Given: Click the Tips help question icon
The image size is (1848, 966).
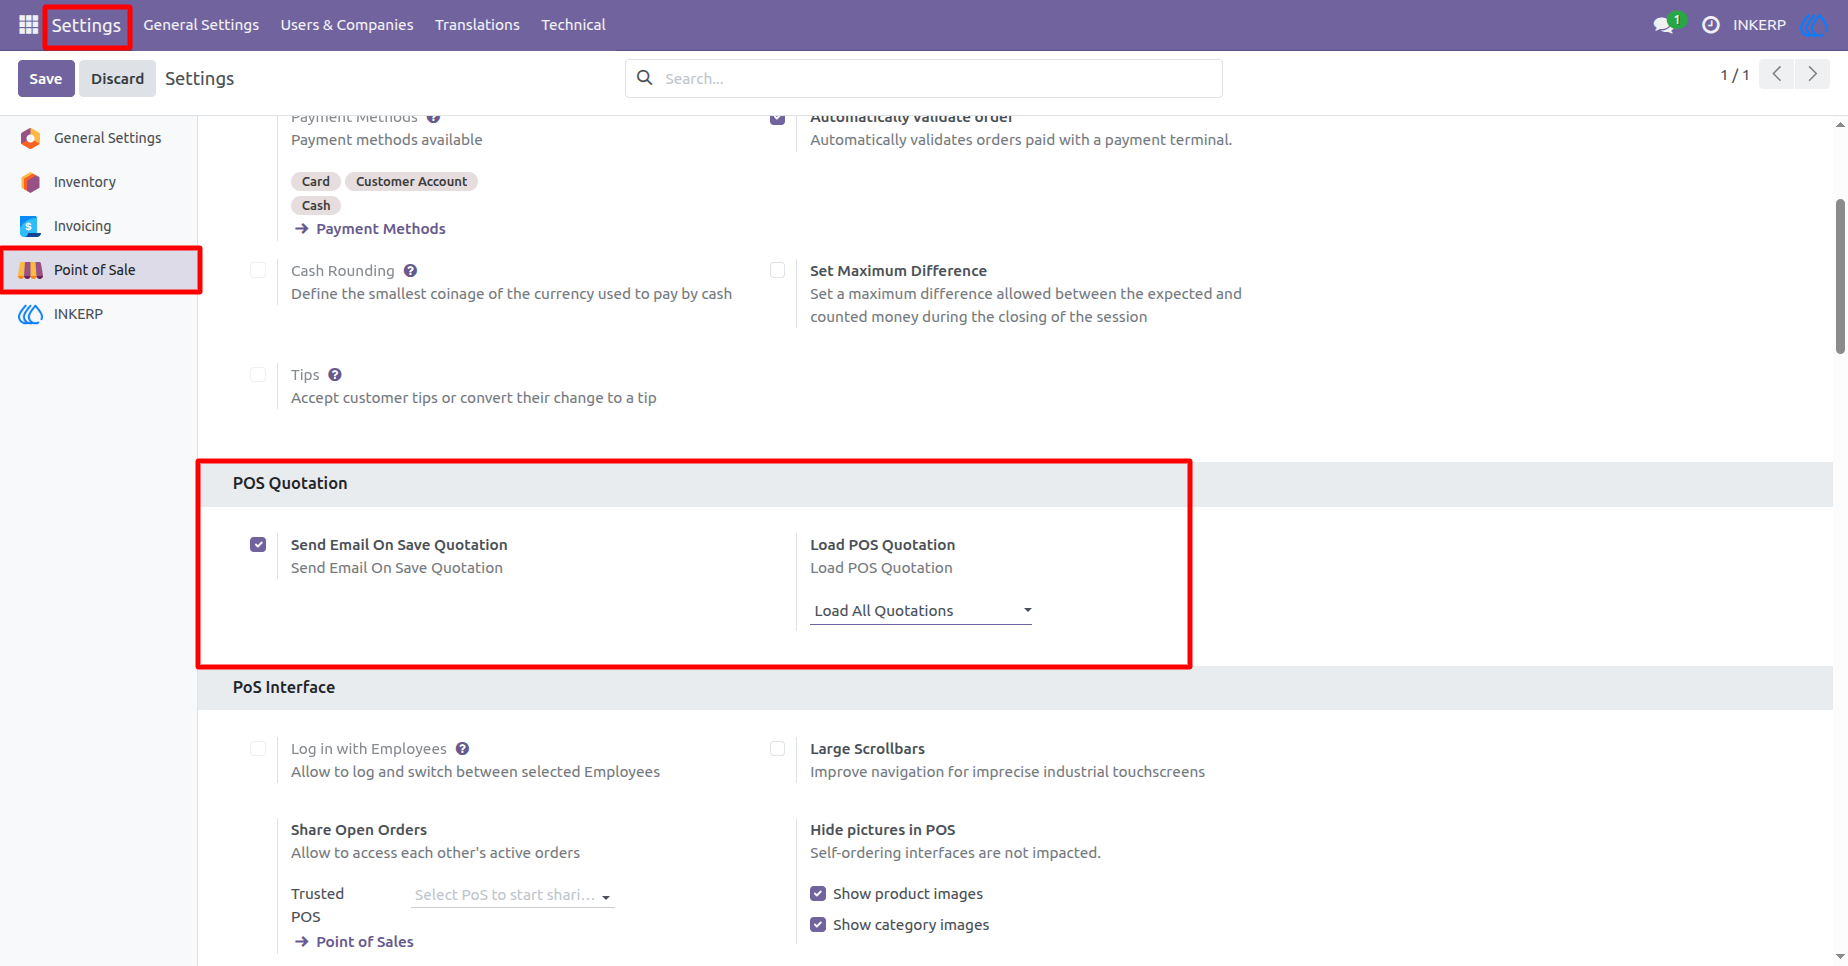Looking at the screenshot, I should pos(335,375).
